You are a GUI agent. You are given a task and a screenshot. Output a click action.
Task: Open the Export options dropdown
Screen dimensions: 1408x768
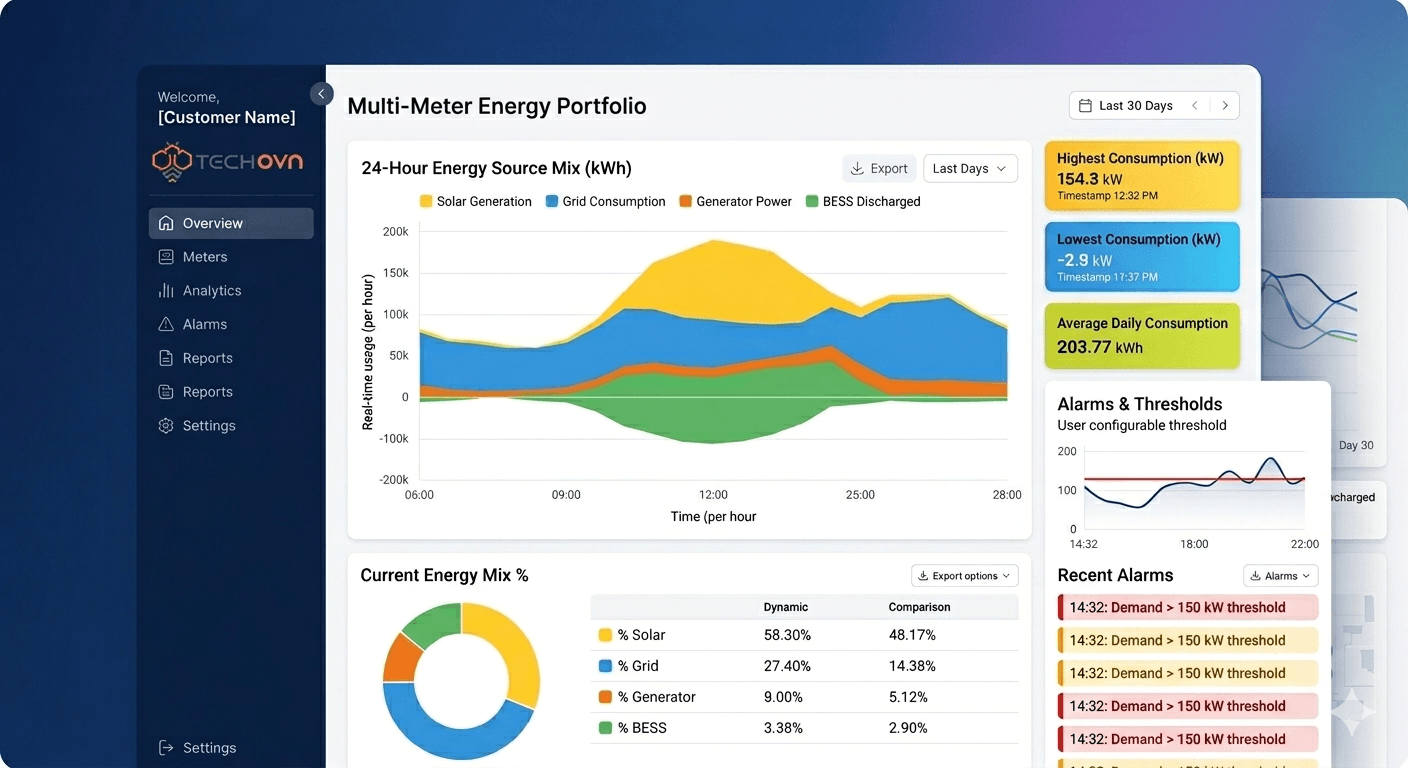pos(963,575)
